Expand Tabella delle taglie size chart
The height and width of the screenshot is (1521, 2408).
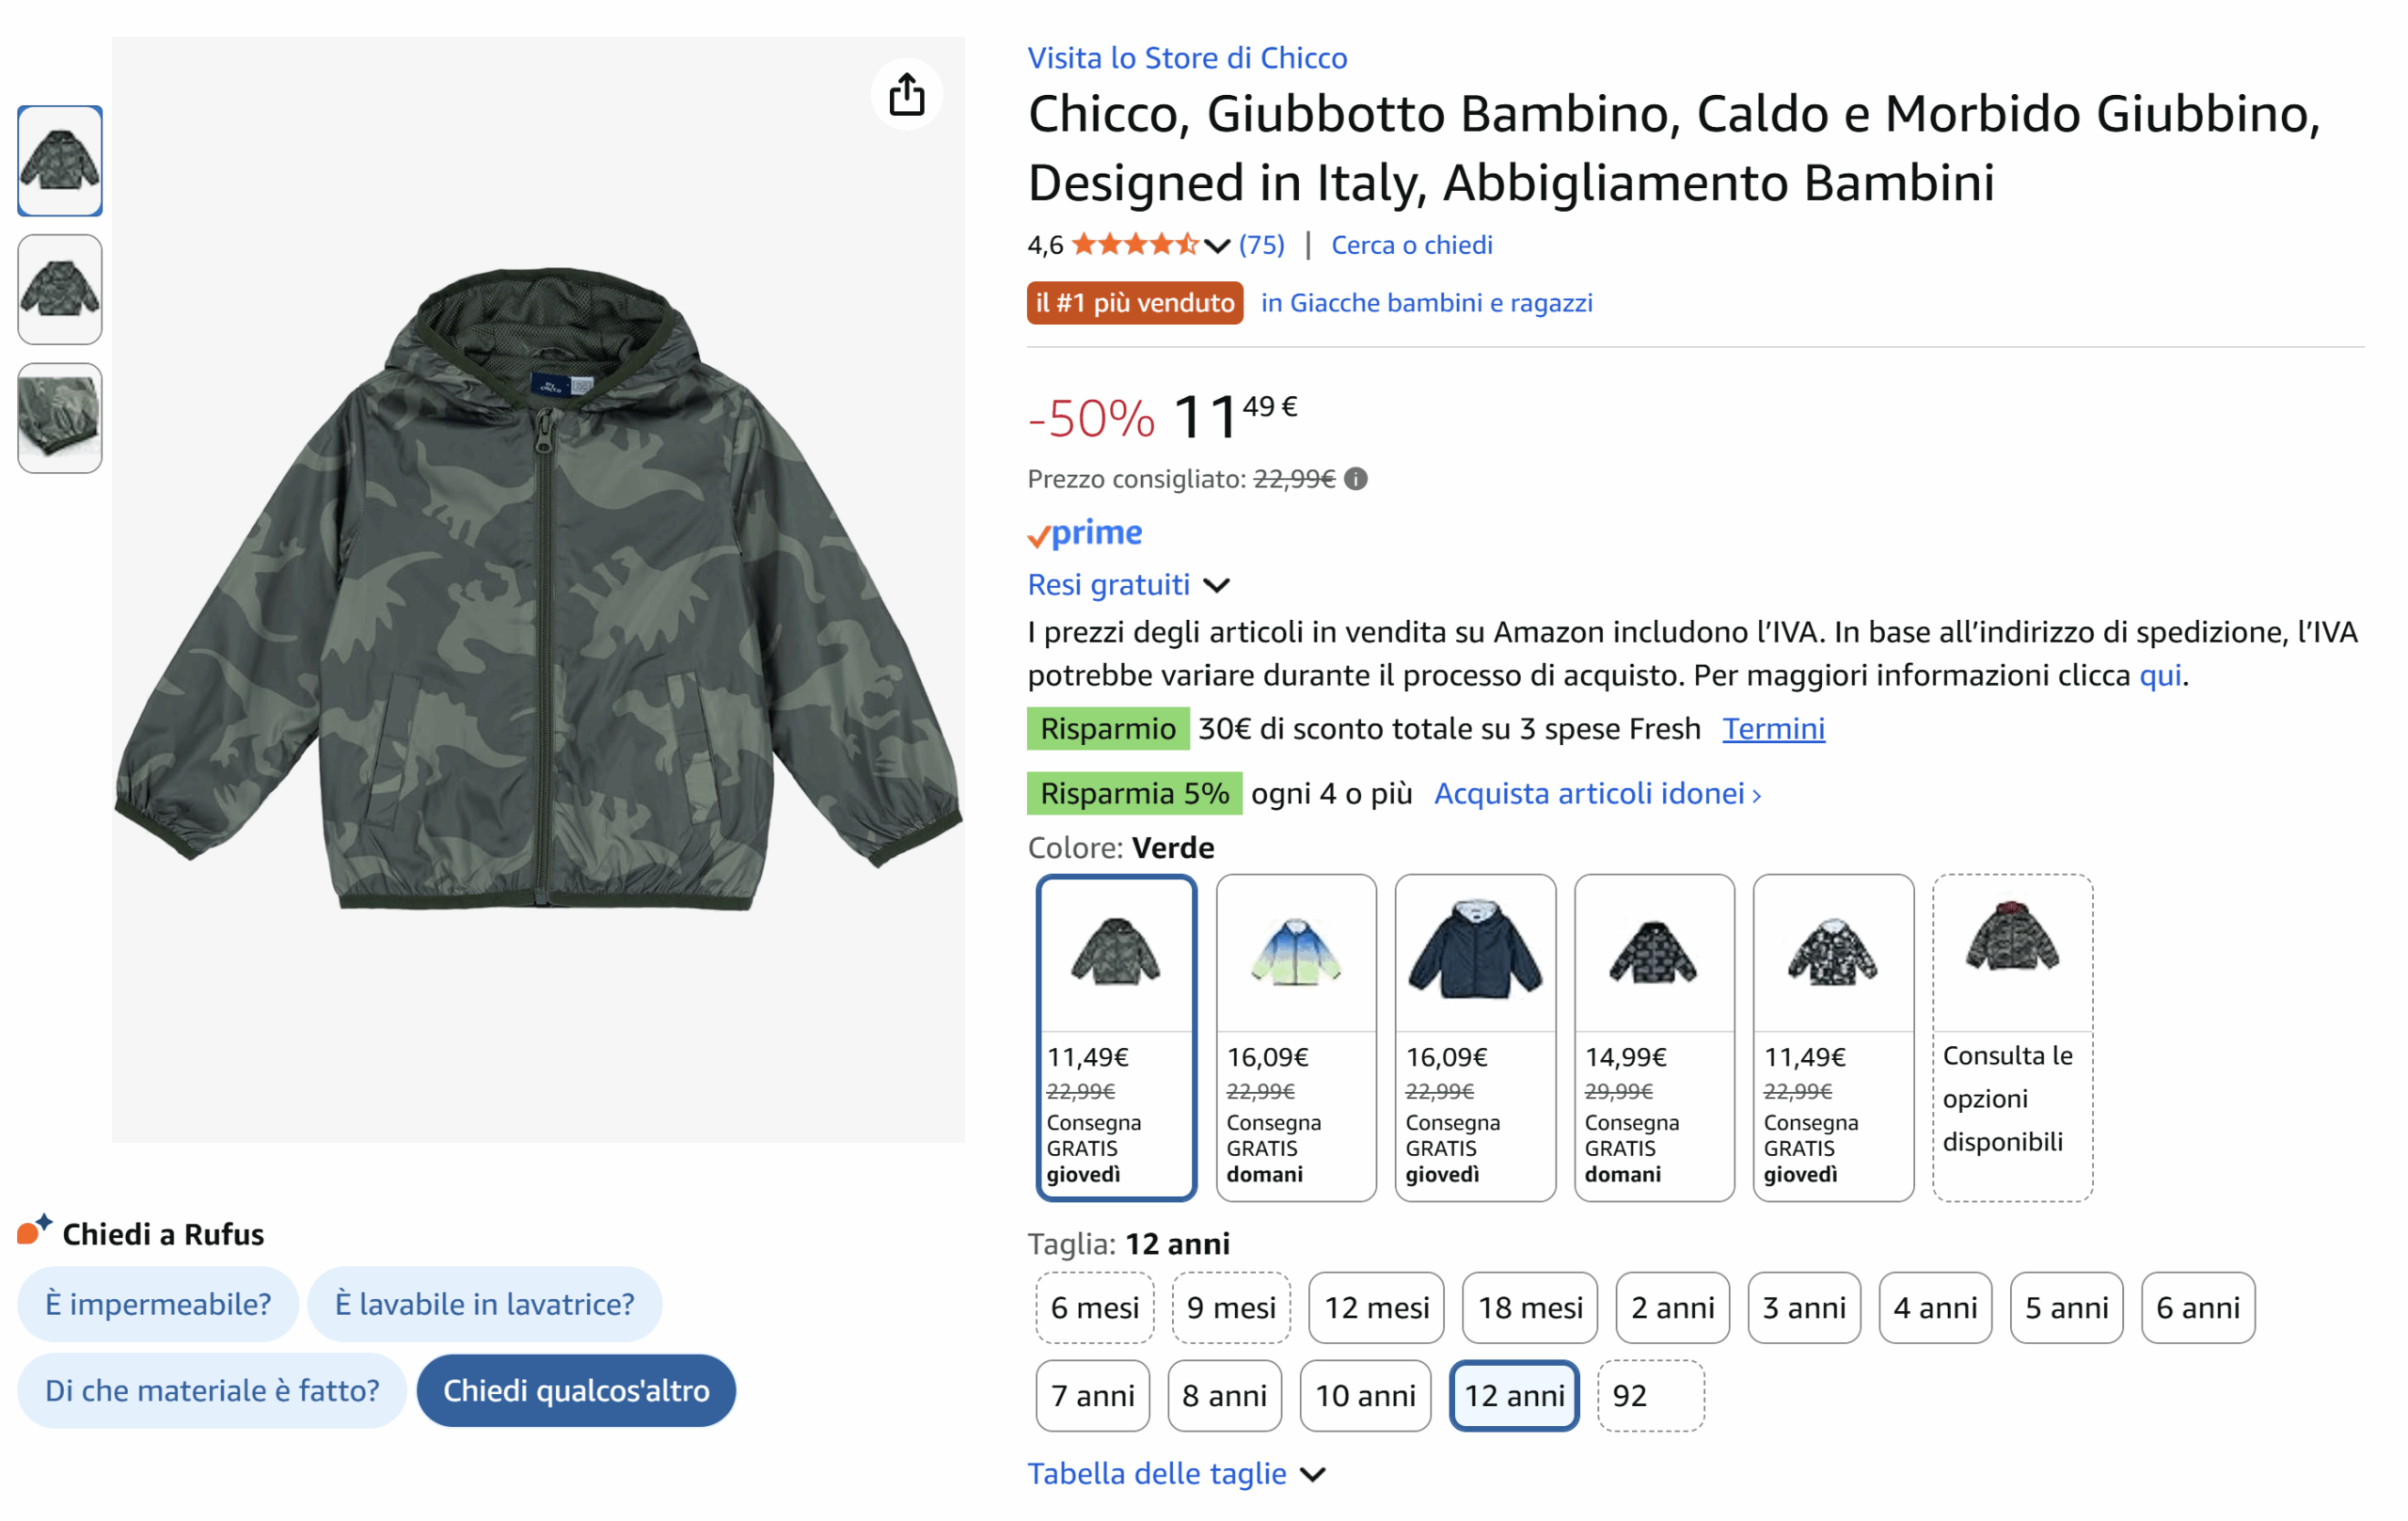click(1313, 1474)
